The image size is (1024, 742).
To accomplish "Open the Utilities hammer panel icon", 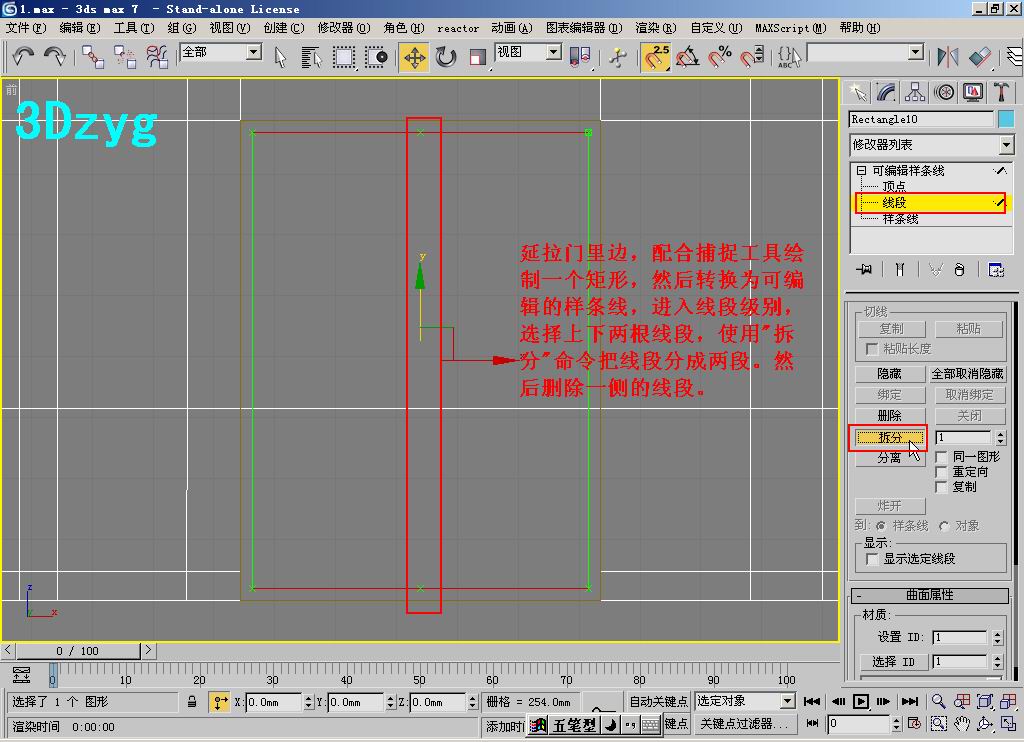I will (1000, 92).
